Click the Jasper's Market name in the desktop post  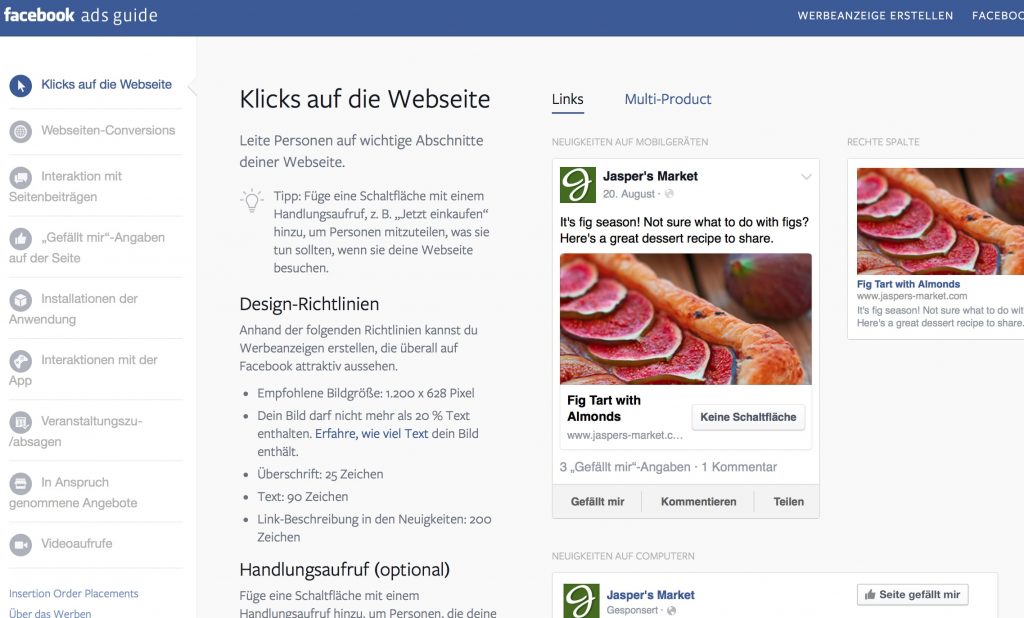coord(650,594)
